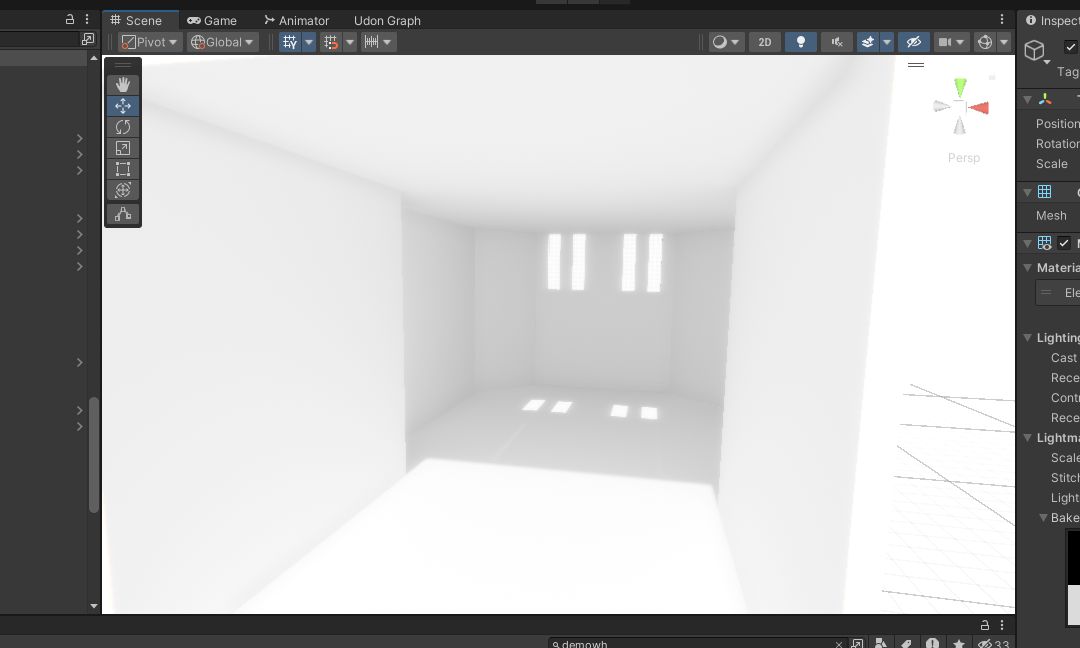1080x648 pixels.
Task: Toggle the Mesh Renderer enabled checkbox
Action: [x=1064, y=243]
